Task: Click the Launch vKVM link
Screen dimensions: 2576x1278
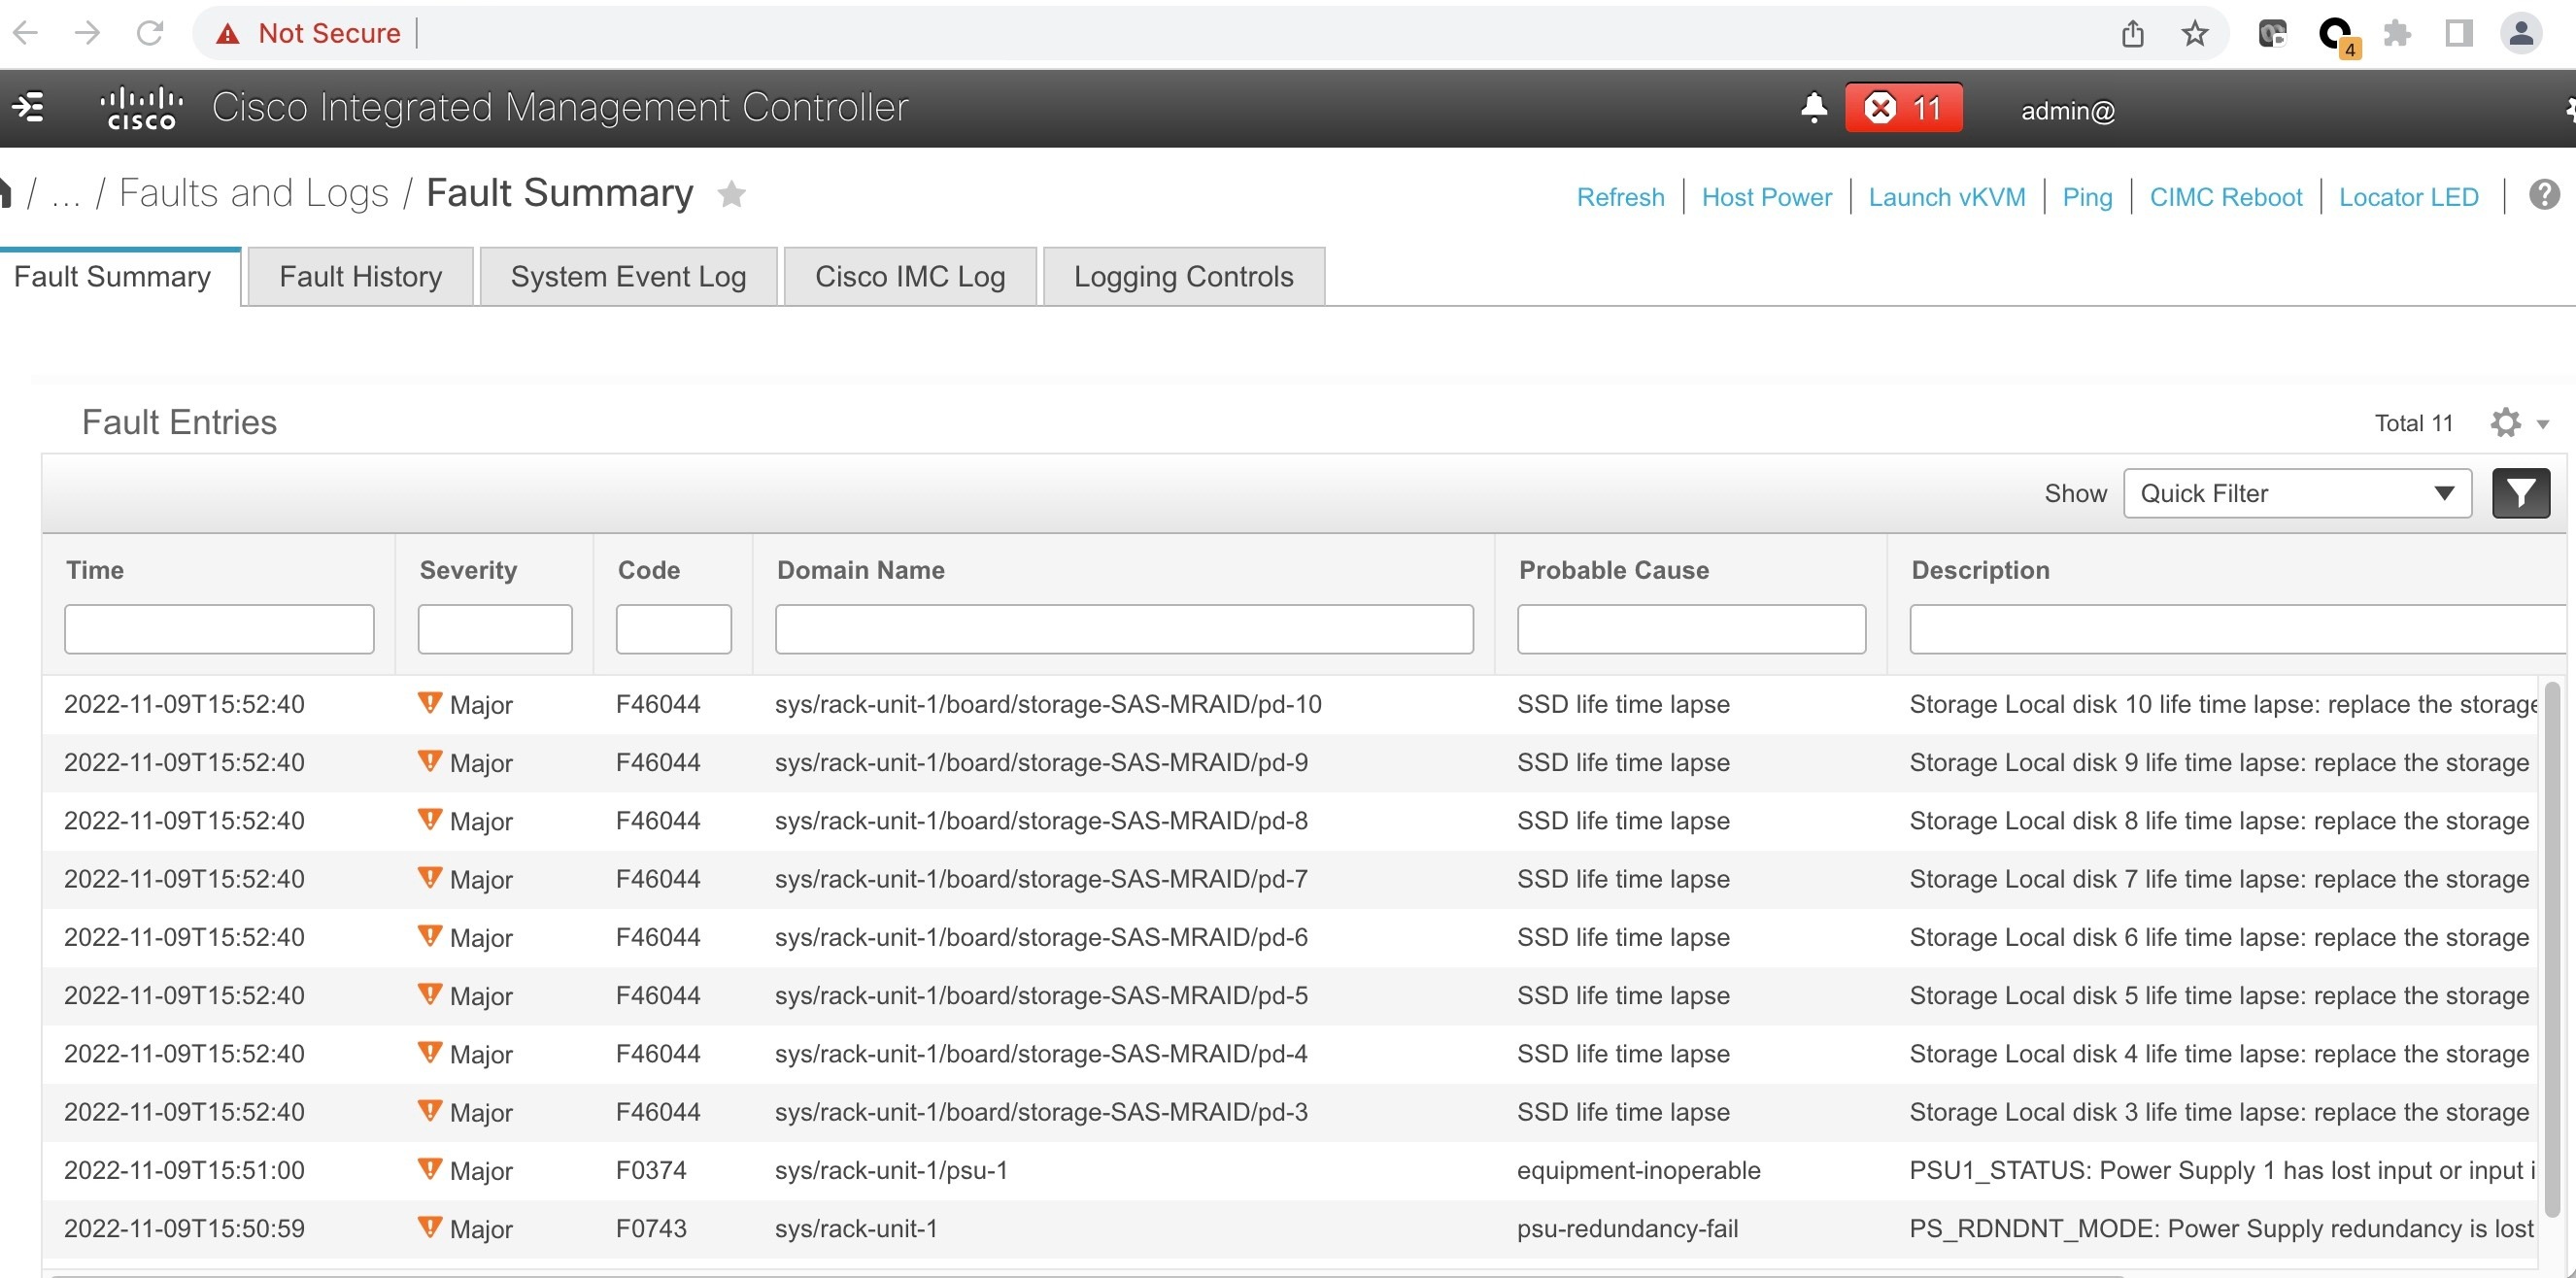Action: 1946,196
